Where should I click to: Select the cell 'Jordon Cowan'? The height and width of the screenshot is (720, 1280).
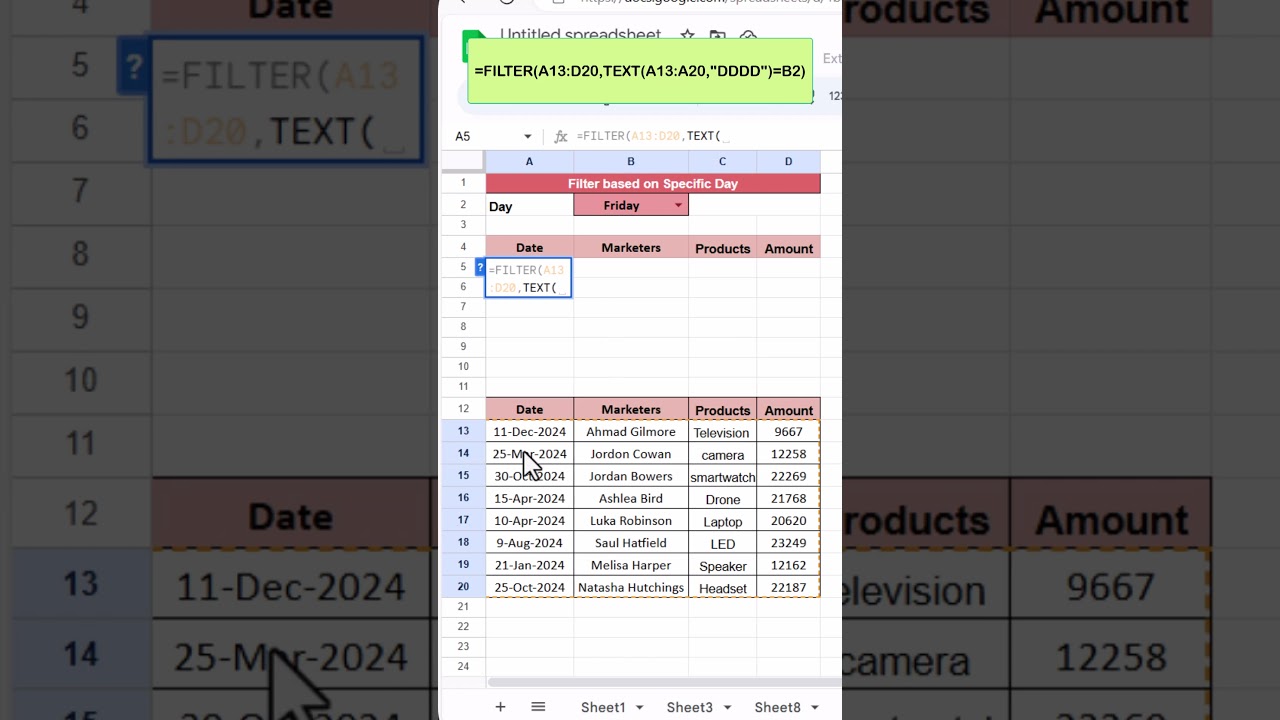coord(631,454)
